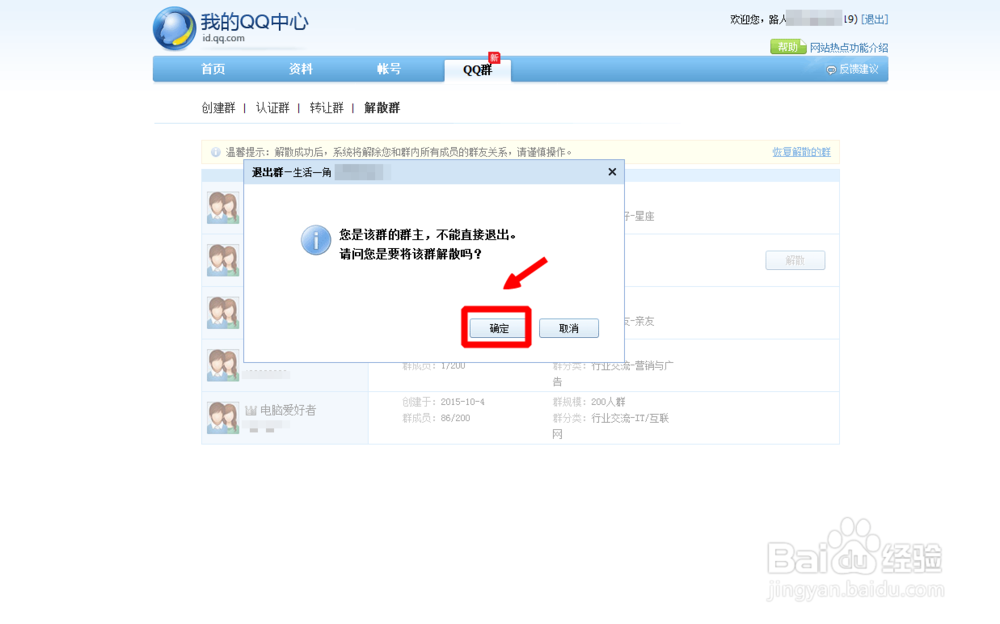Select the 转让群 navigation link
The width and height of the screenshot is (1000, 624).
pos(327,107)
